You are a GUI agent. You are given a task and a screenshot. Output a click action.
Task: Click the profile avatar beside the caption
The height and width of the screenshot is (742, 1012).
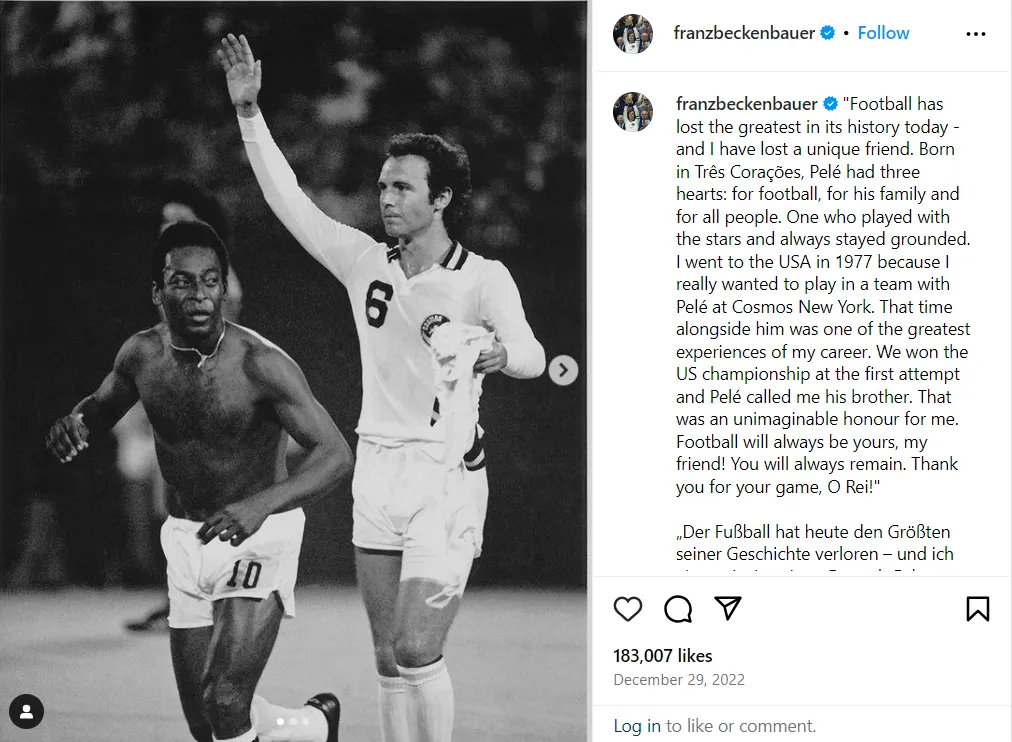click(x=633, y=112)
